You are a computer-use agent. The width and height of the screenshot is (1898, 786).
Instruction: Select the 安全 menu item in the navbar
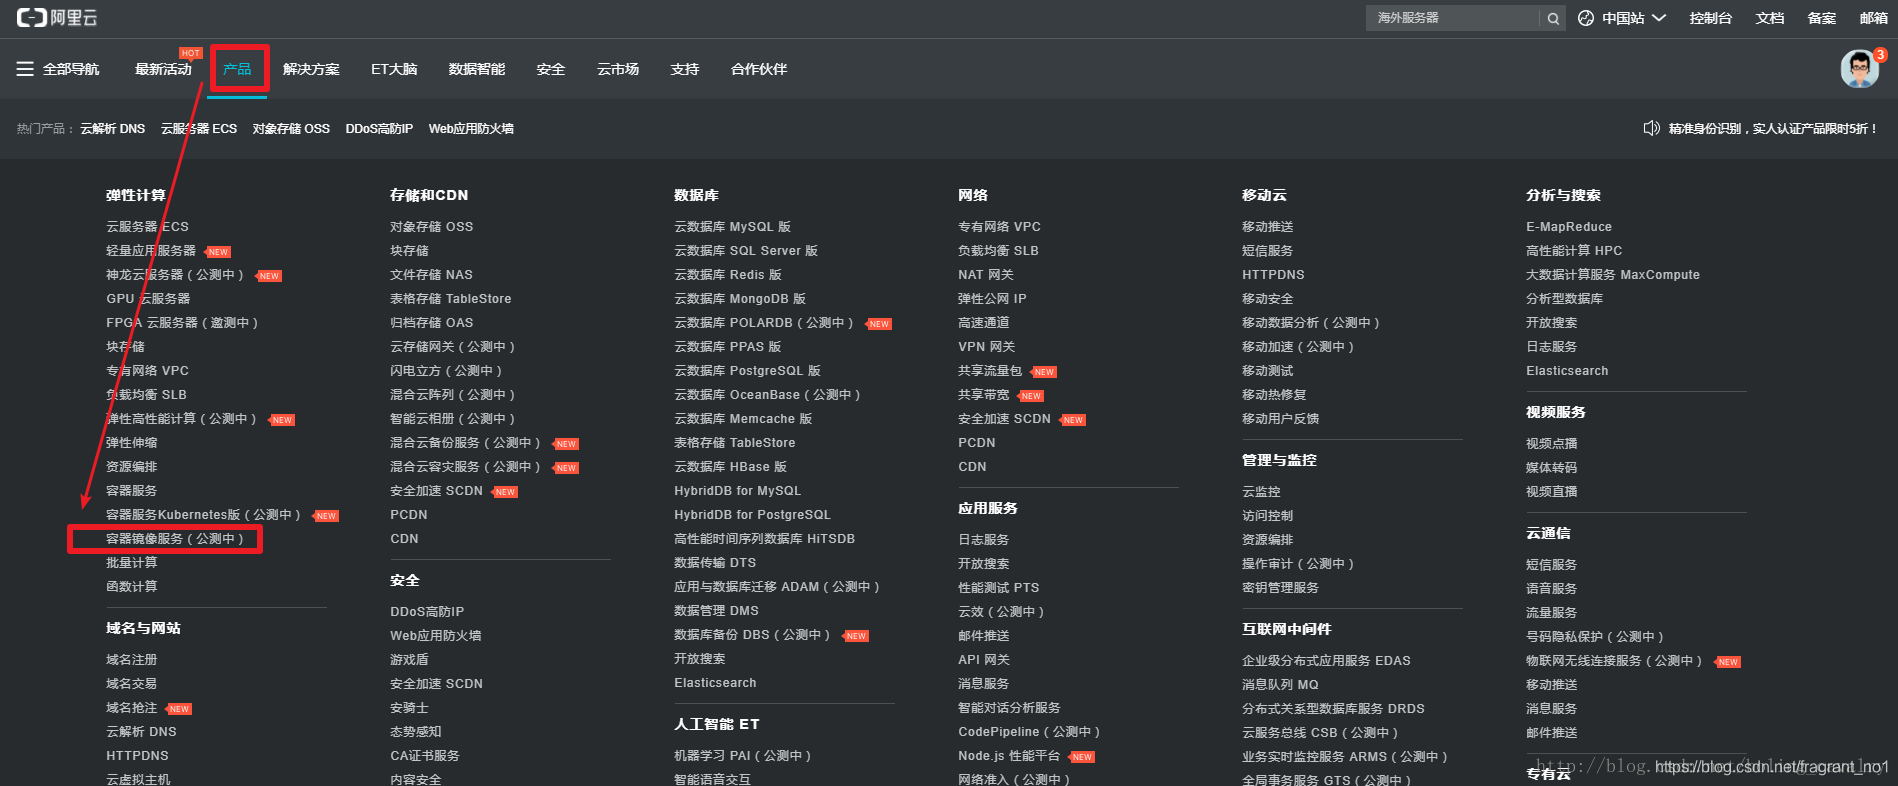pos(551,69)
